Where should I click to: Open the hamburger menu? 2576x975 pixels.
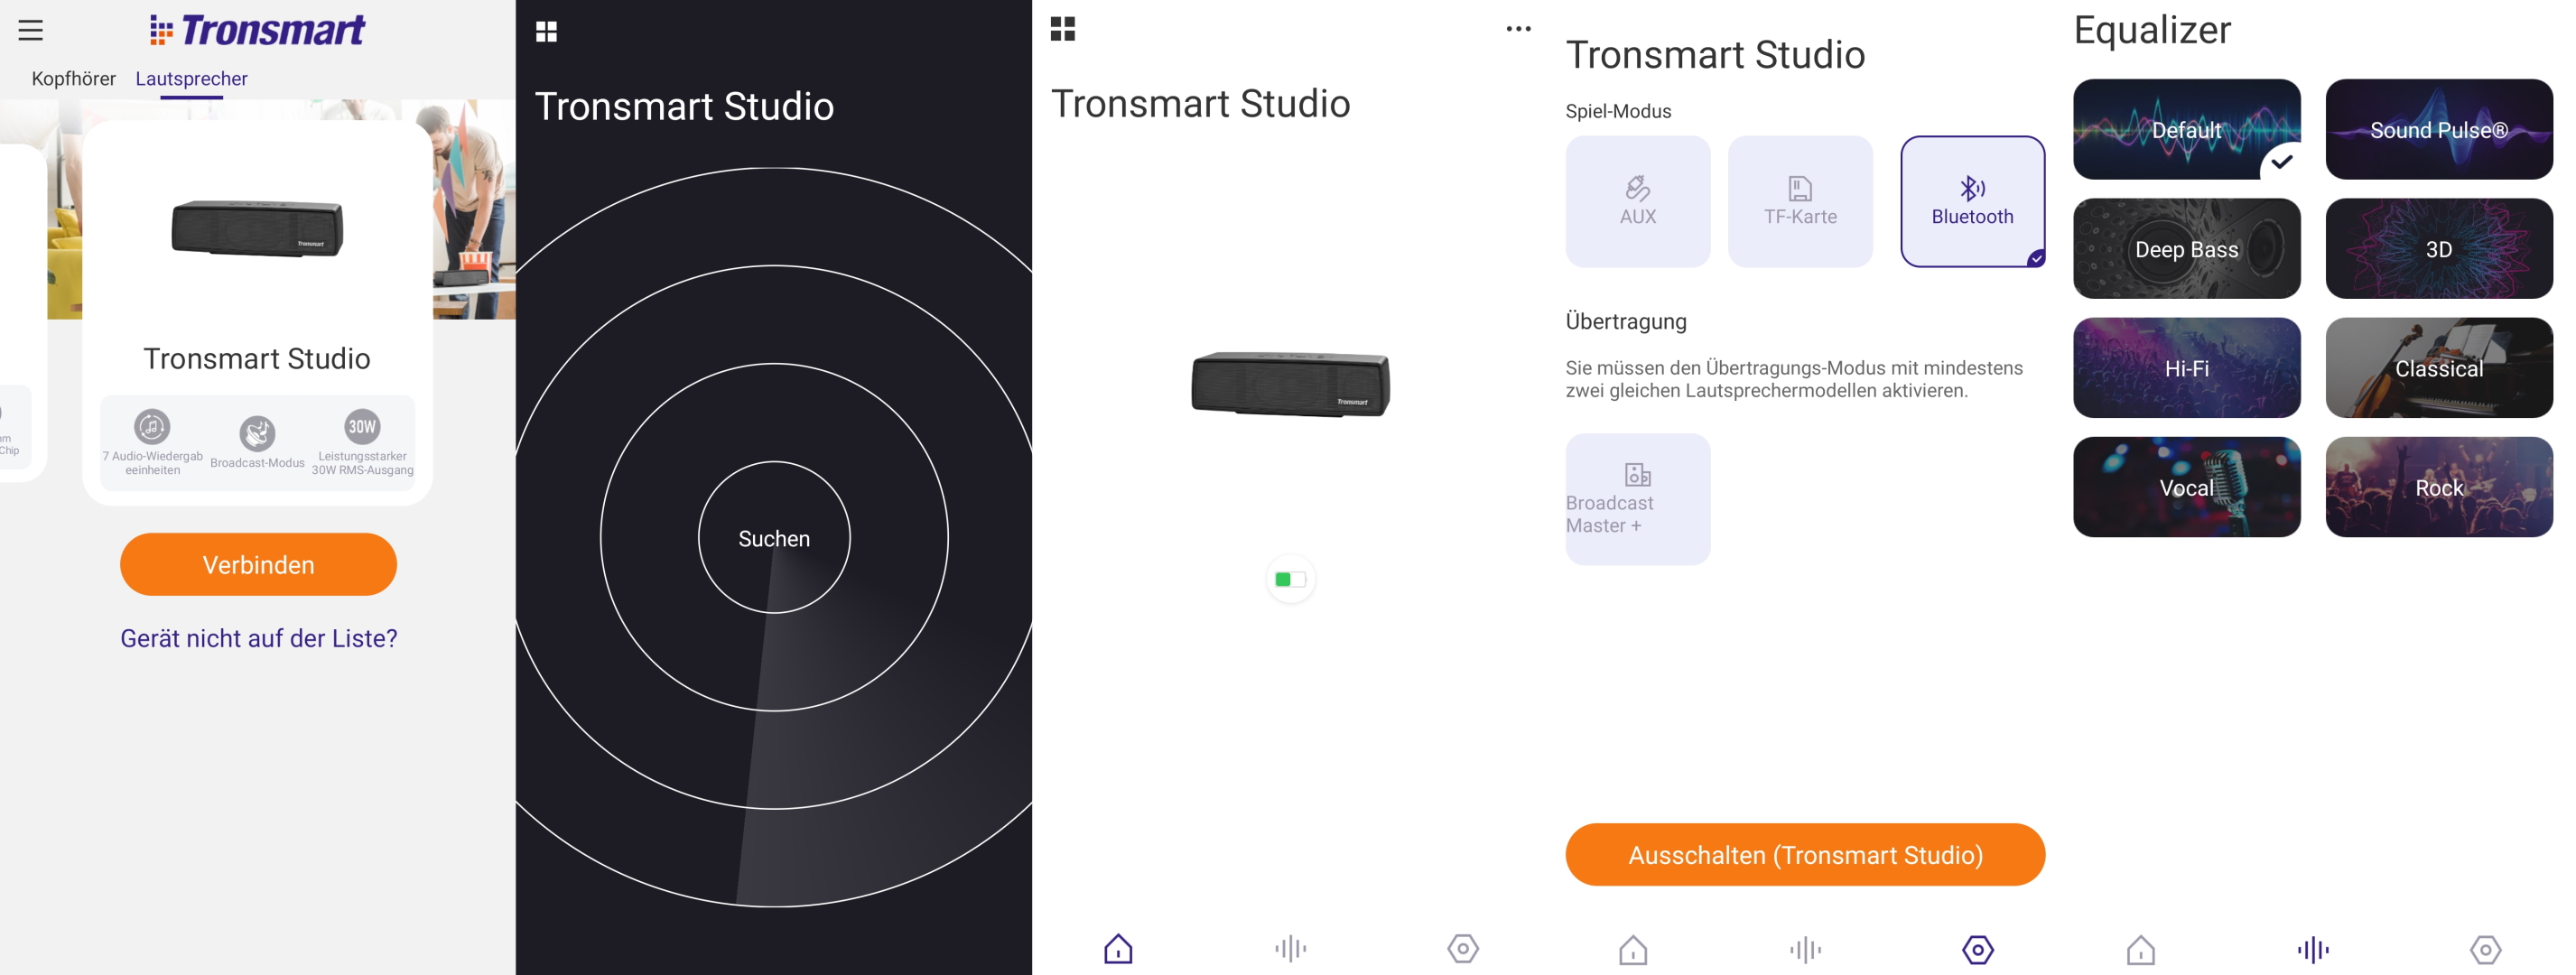pos(30,30)
